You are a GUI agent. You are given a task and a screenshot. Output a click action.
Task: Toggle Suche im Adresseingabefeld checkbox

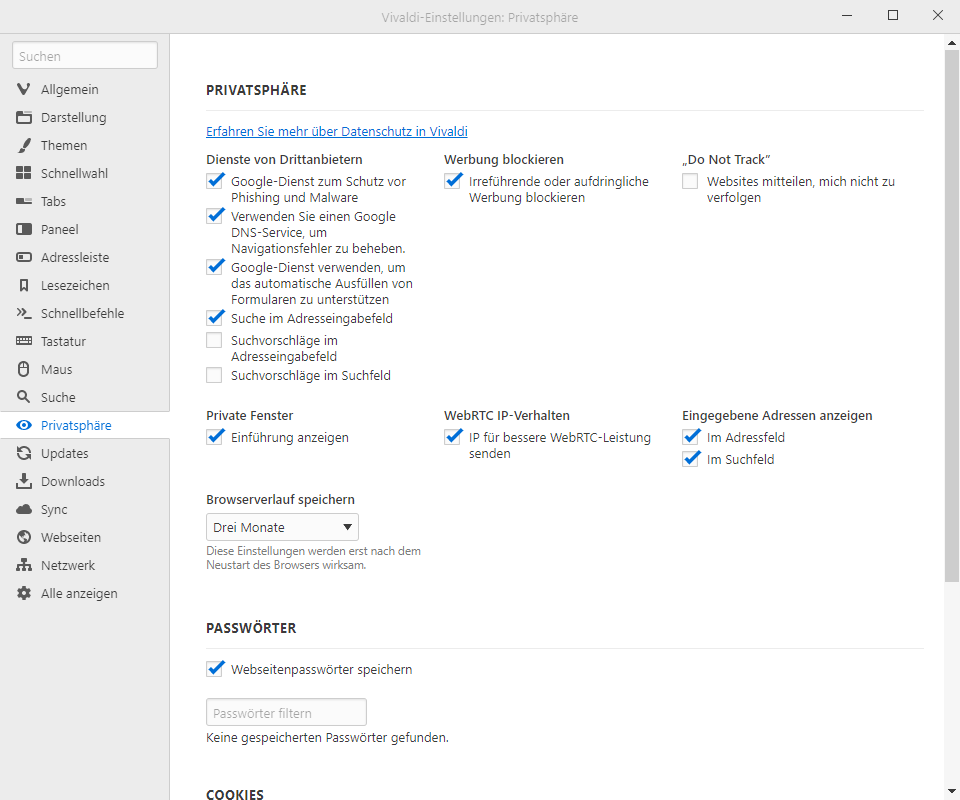point(215,318)
